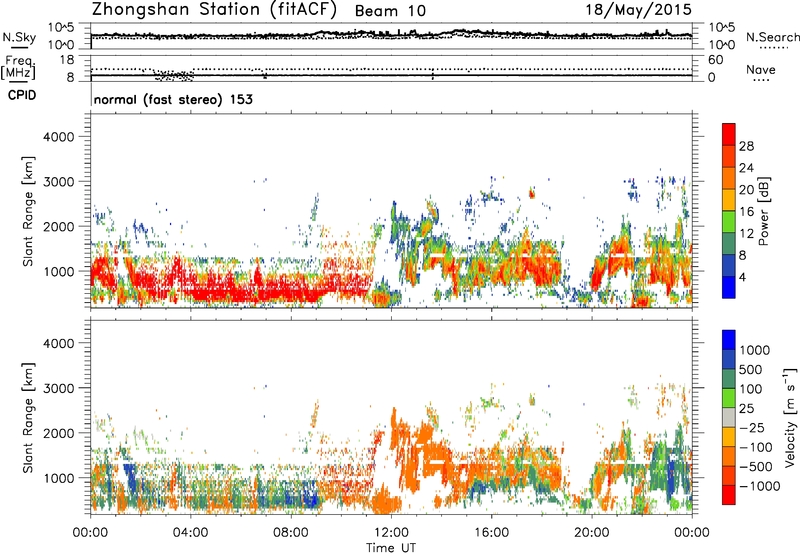Click the '-25' tick on the velocity scale
The image size is (800, 554).
(x=752, y=428)
